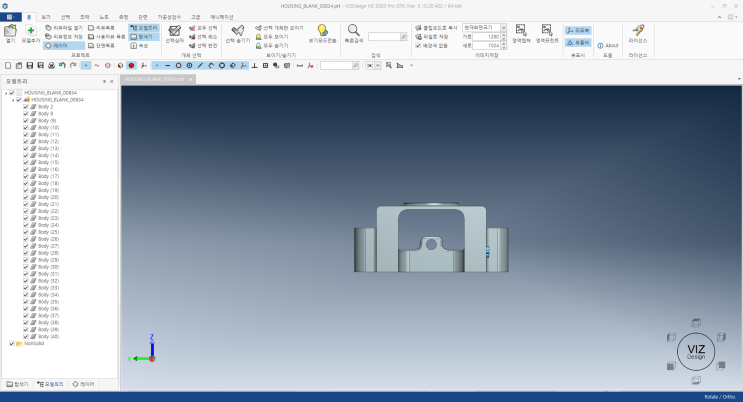Screen dimensions: 743x402
Task: Close the HOUSING_BLANK_00834.prt document tab
Action: [x=190, y=79]
